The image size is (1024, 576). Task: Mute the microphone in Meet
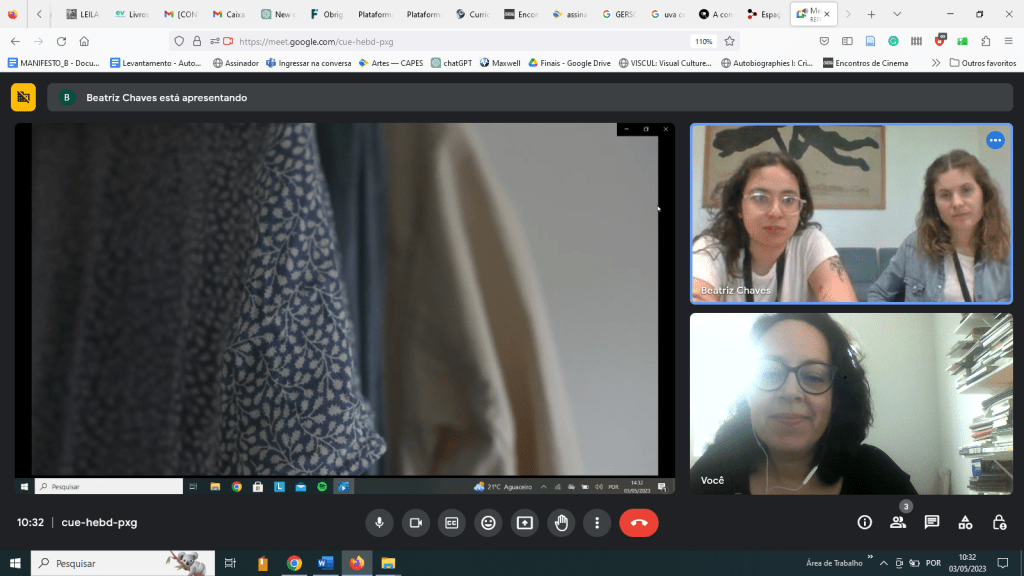pyautogui.click(x=379, y=522)
